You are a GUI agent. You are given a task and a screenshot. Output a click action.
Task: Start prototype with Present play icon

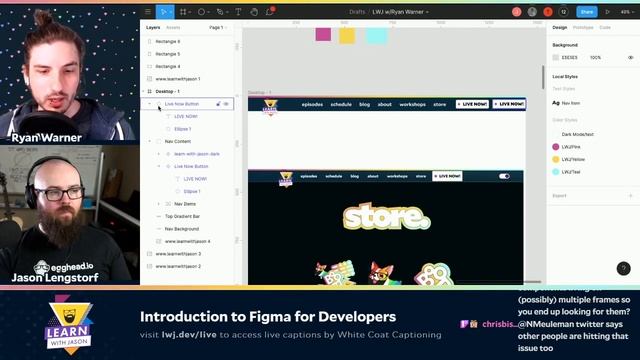click(x=607, y=12)
